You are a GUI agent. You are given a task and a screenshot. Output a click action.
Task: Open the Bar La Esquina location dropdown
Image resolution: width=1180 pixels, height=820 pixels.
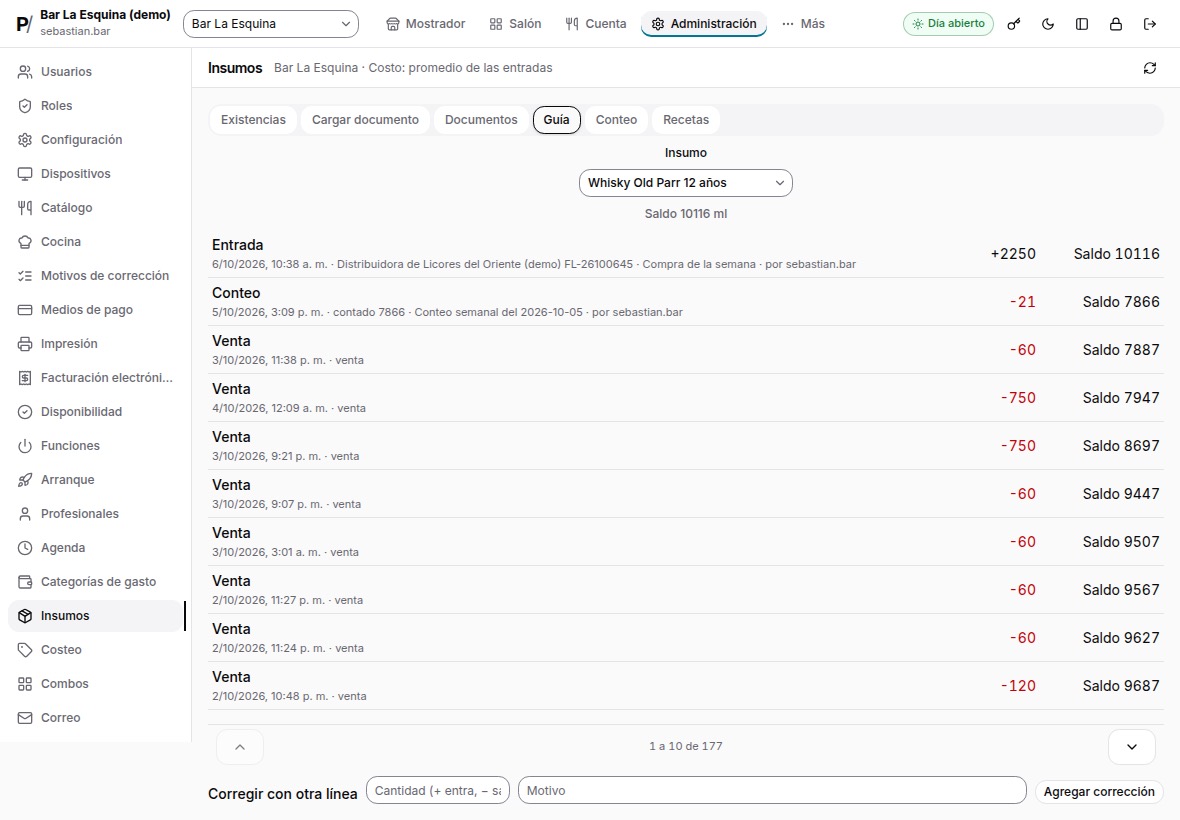[271, 24]
